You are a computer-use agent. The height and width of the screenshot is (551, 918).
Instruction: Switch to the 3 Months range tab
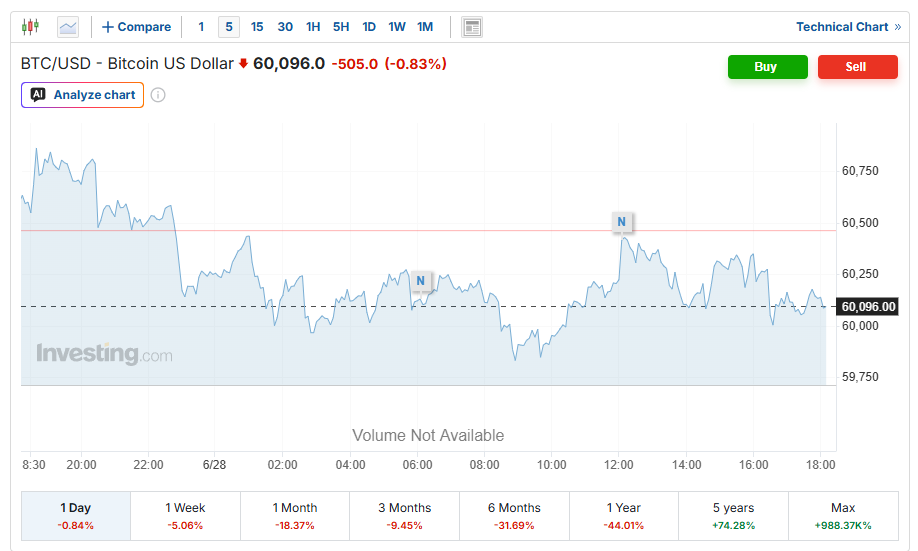click(x=405, y=516)
